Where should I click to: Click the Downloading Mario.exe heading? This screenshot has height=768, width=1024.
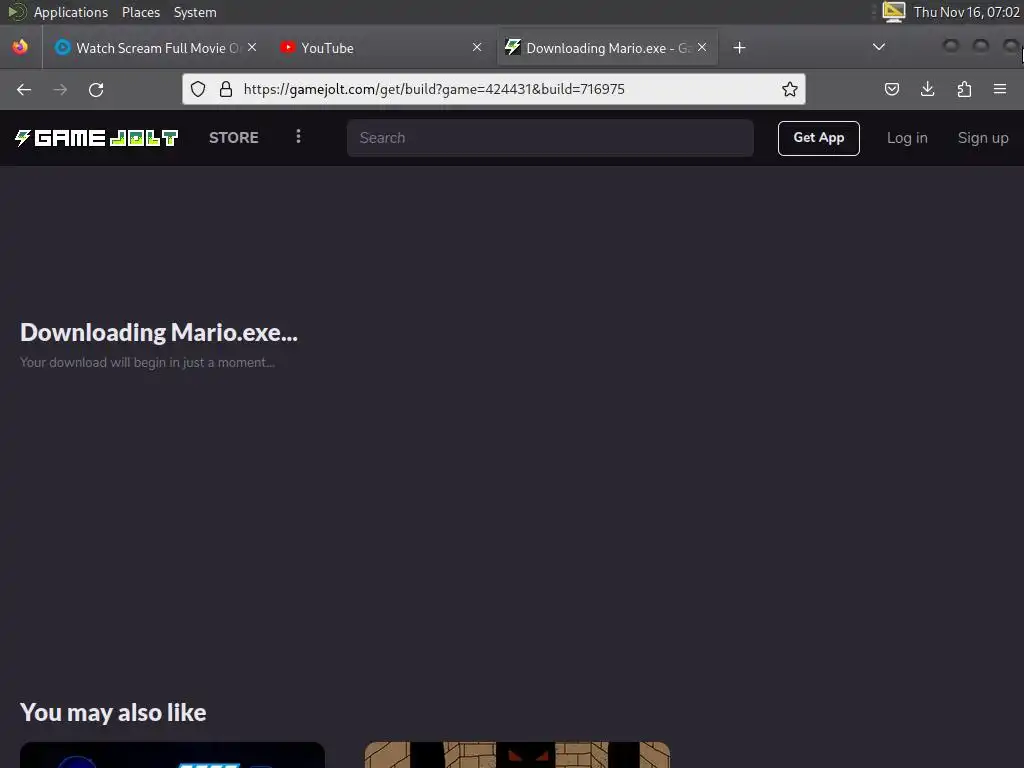tap(159, 332)
